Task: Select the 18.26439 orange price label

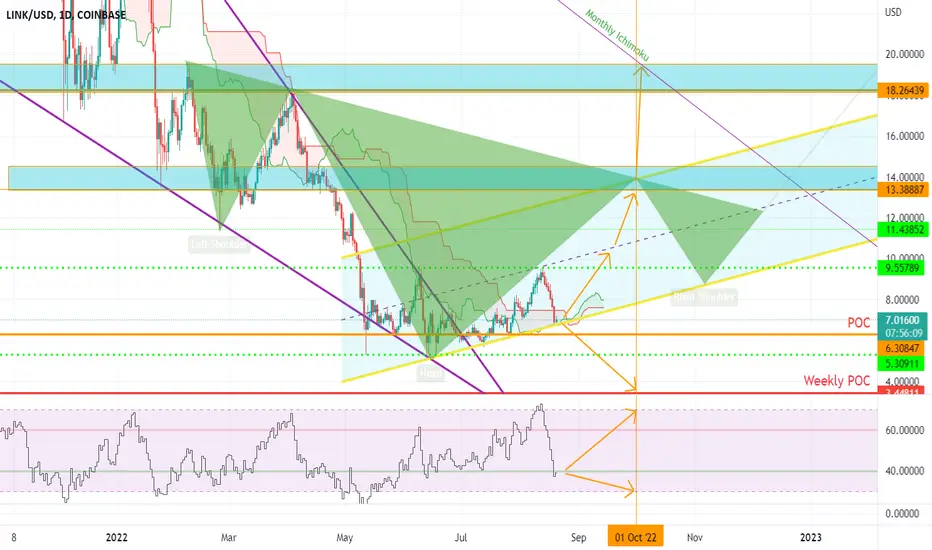Action: click(903, 90)
